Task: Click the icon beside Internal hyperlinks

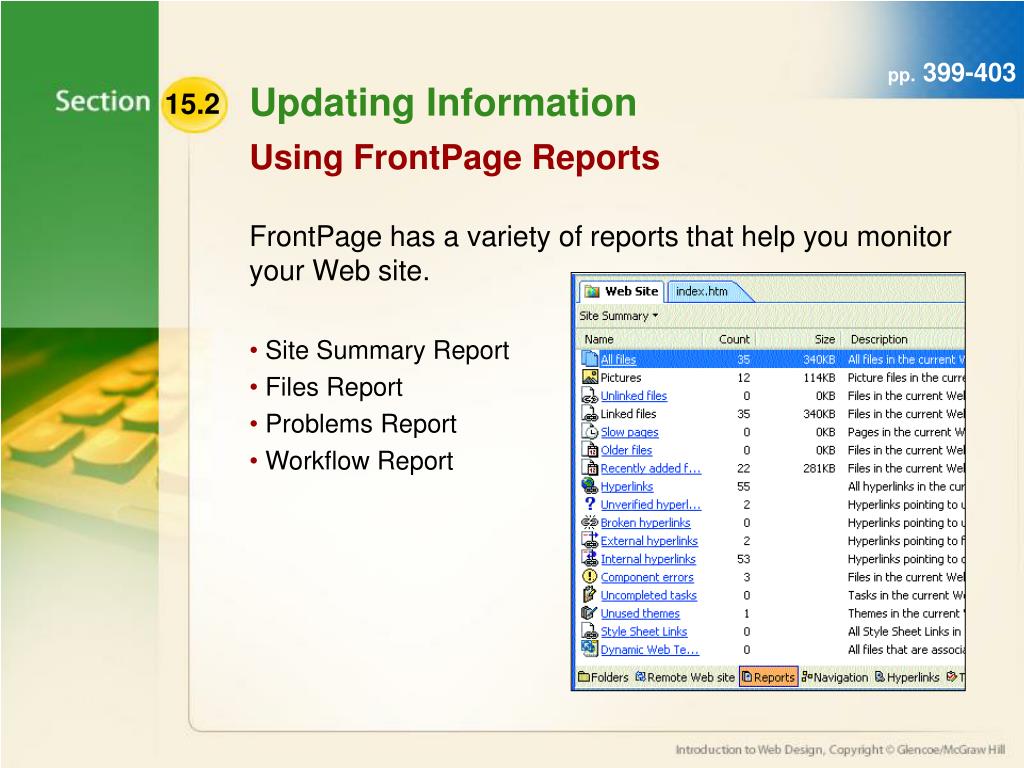Action: point(590,559)
